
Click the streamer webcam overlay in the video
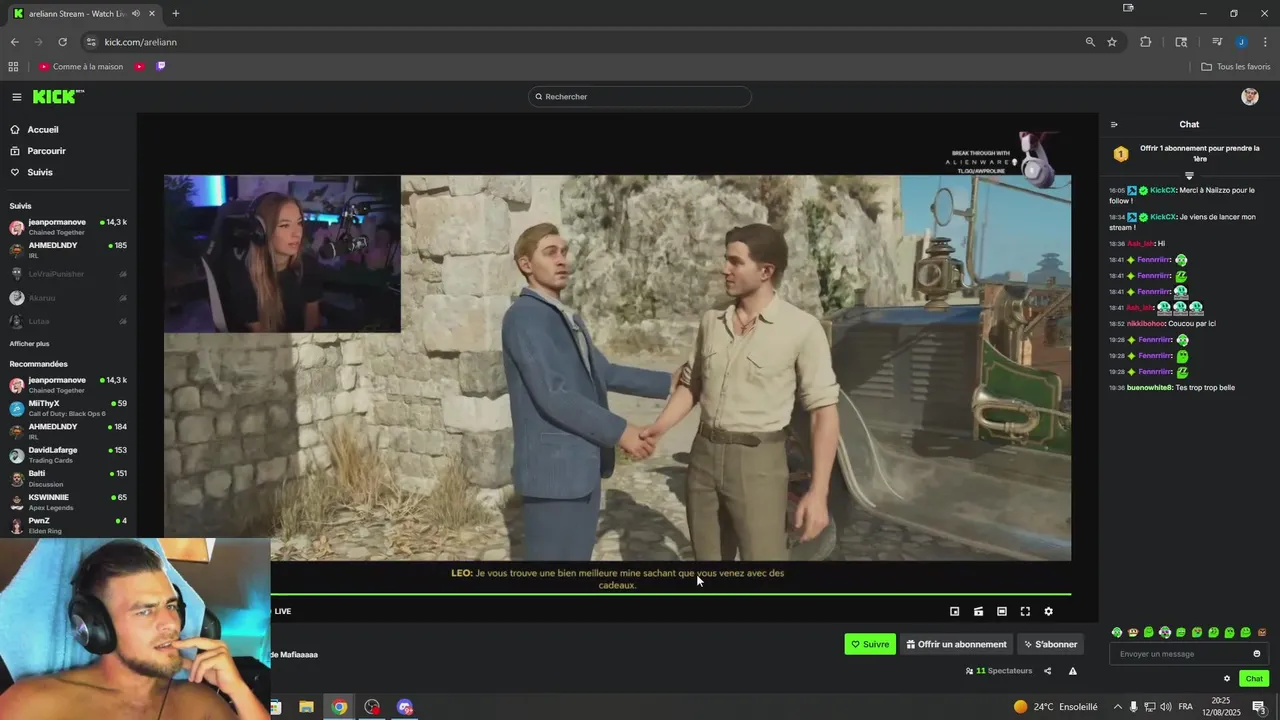pos(282,254)
